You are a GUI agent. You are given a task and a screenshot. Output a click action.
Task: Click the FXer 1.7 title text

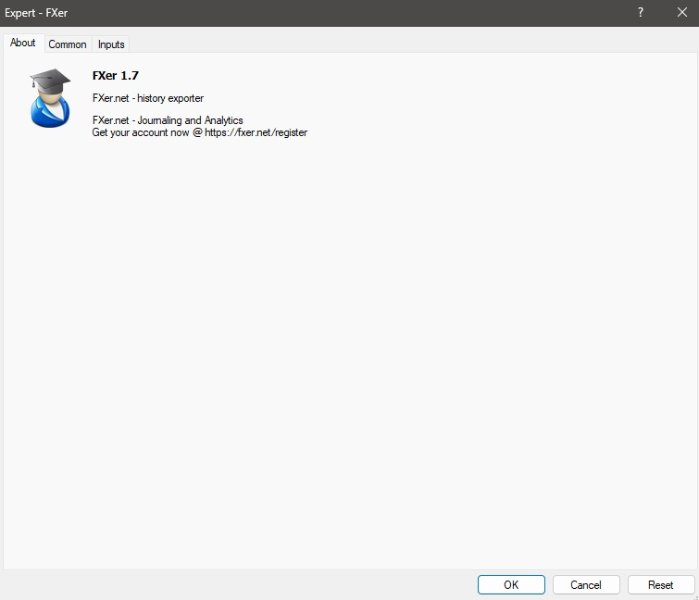(115, 76)
